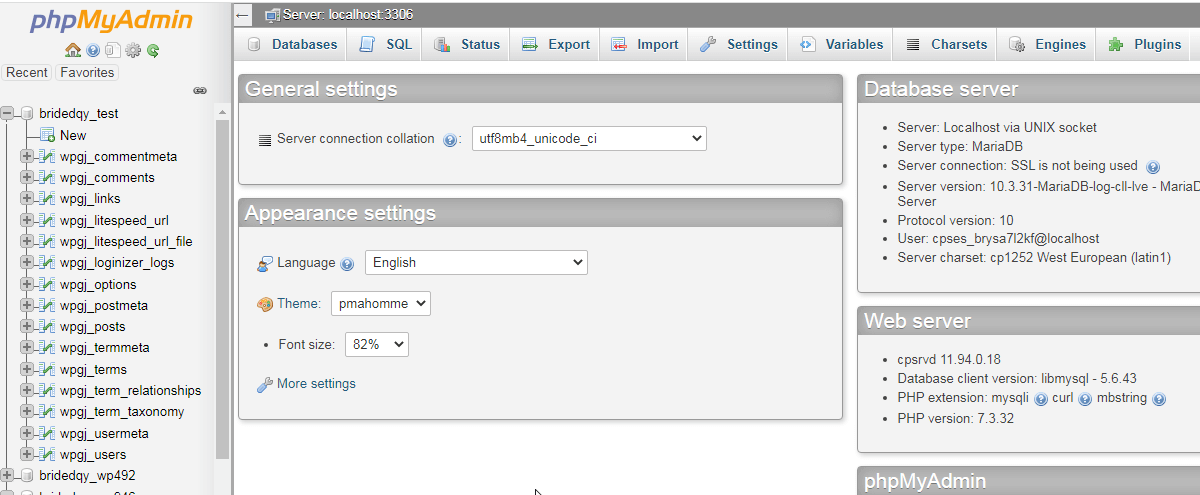Viewport: 1200px width, 495px height.
Task: Open the Settings tab
Action: coord(739,44)
